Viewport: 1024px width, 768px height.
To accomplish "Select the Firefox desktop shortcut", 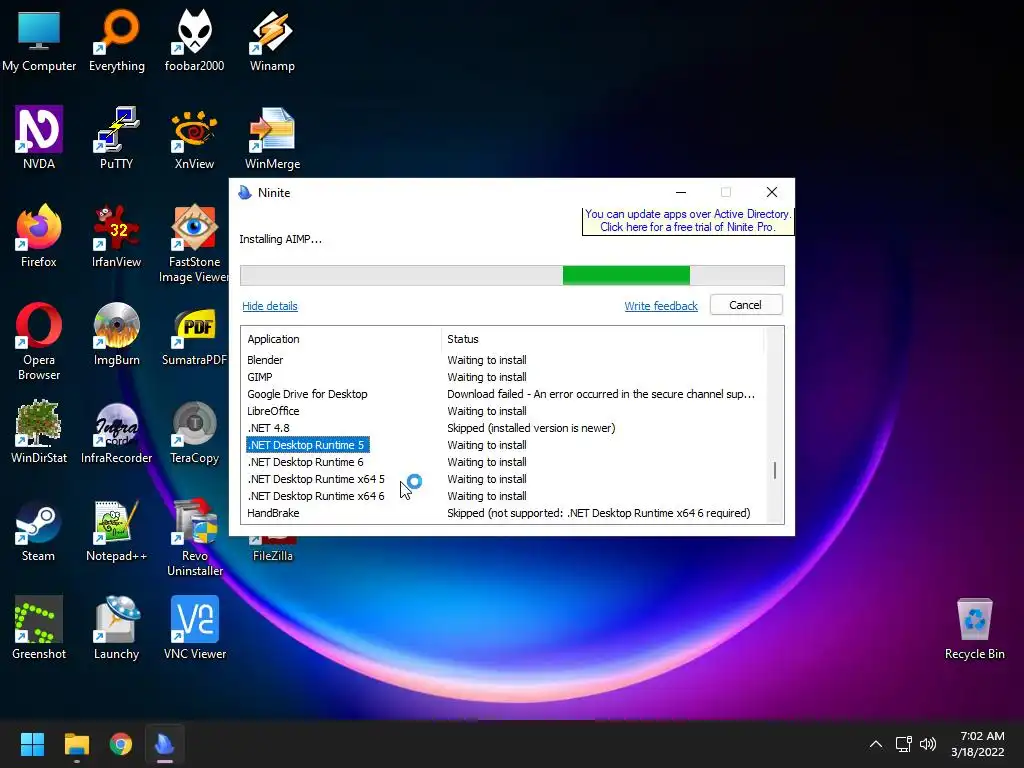I will [39, 236].
